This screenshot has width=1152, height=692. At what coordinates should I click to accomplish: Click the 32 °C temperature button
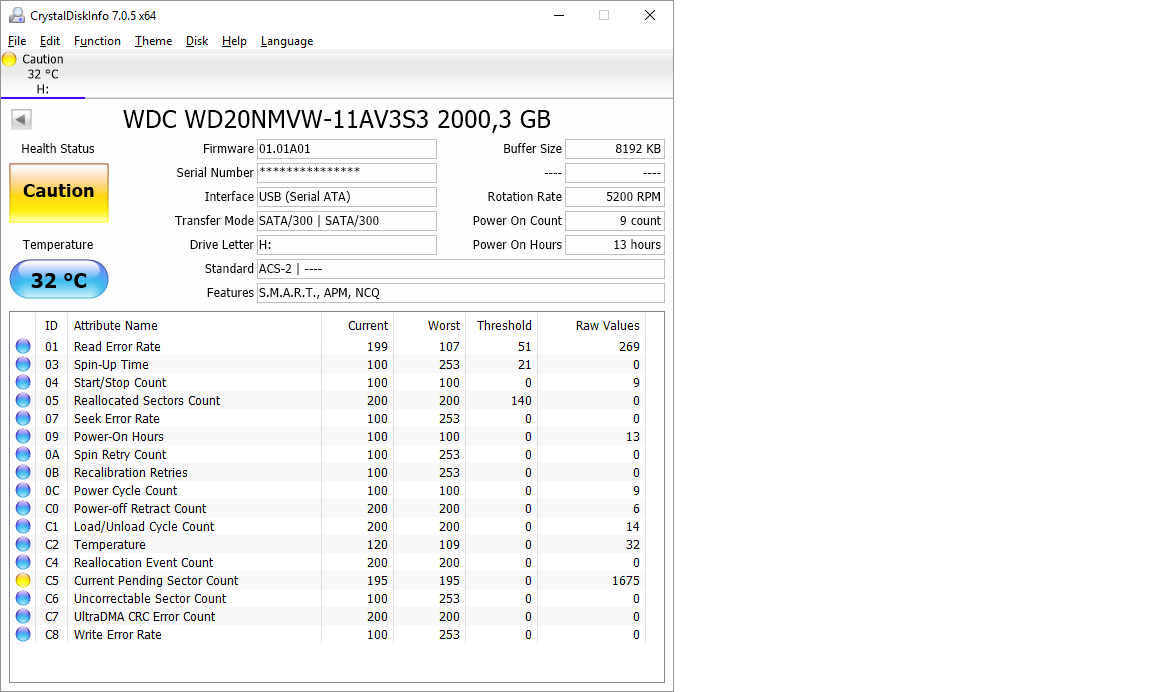[59, 280]
